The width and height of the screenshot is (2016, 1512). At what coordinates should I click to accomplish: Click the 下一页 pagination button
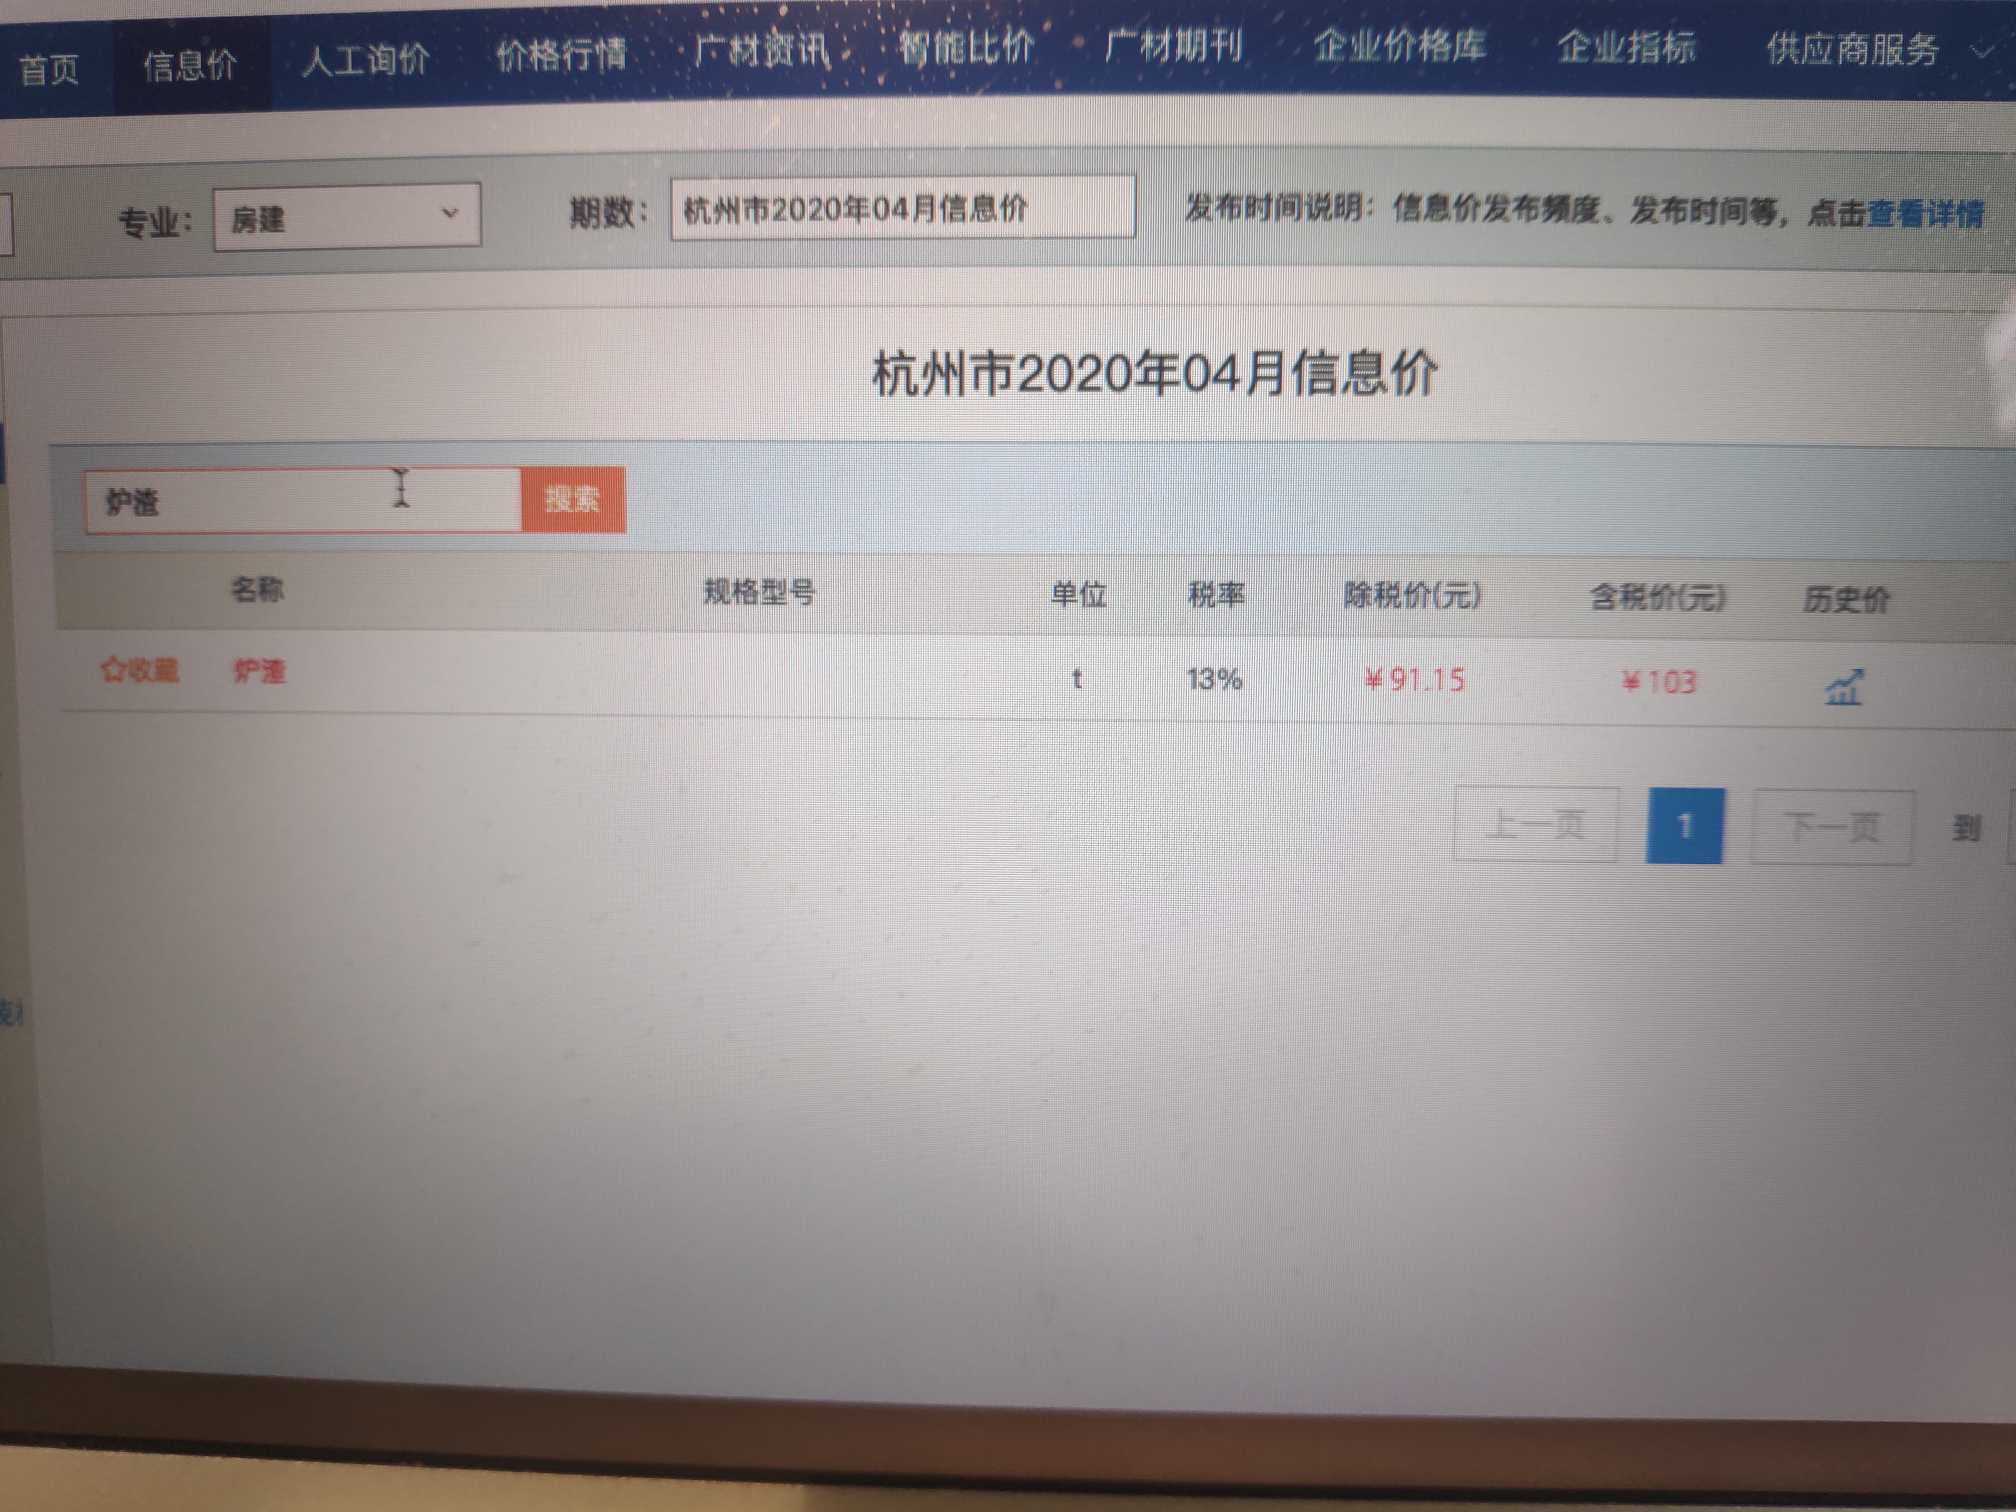click(1832, 827)
